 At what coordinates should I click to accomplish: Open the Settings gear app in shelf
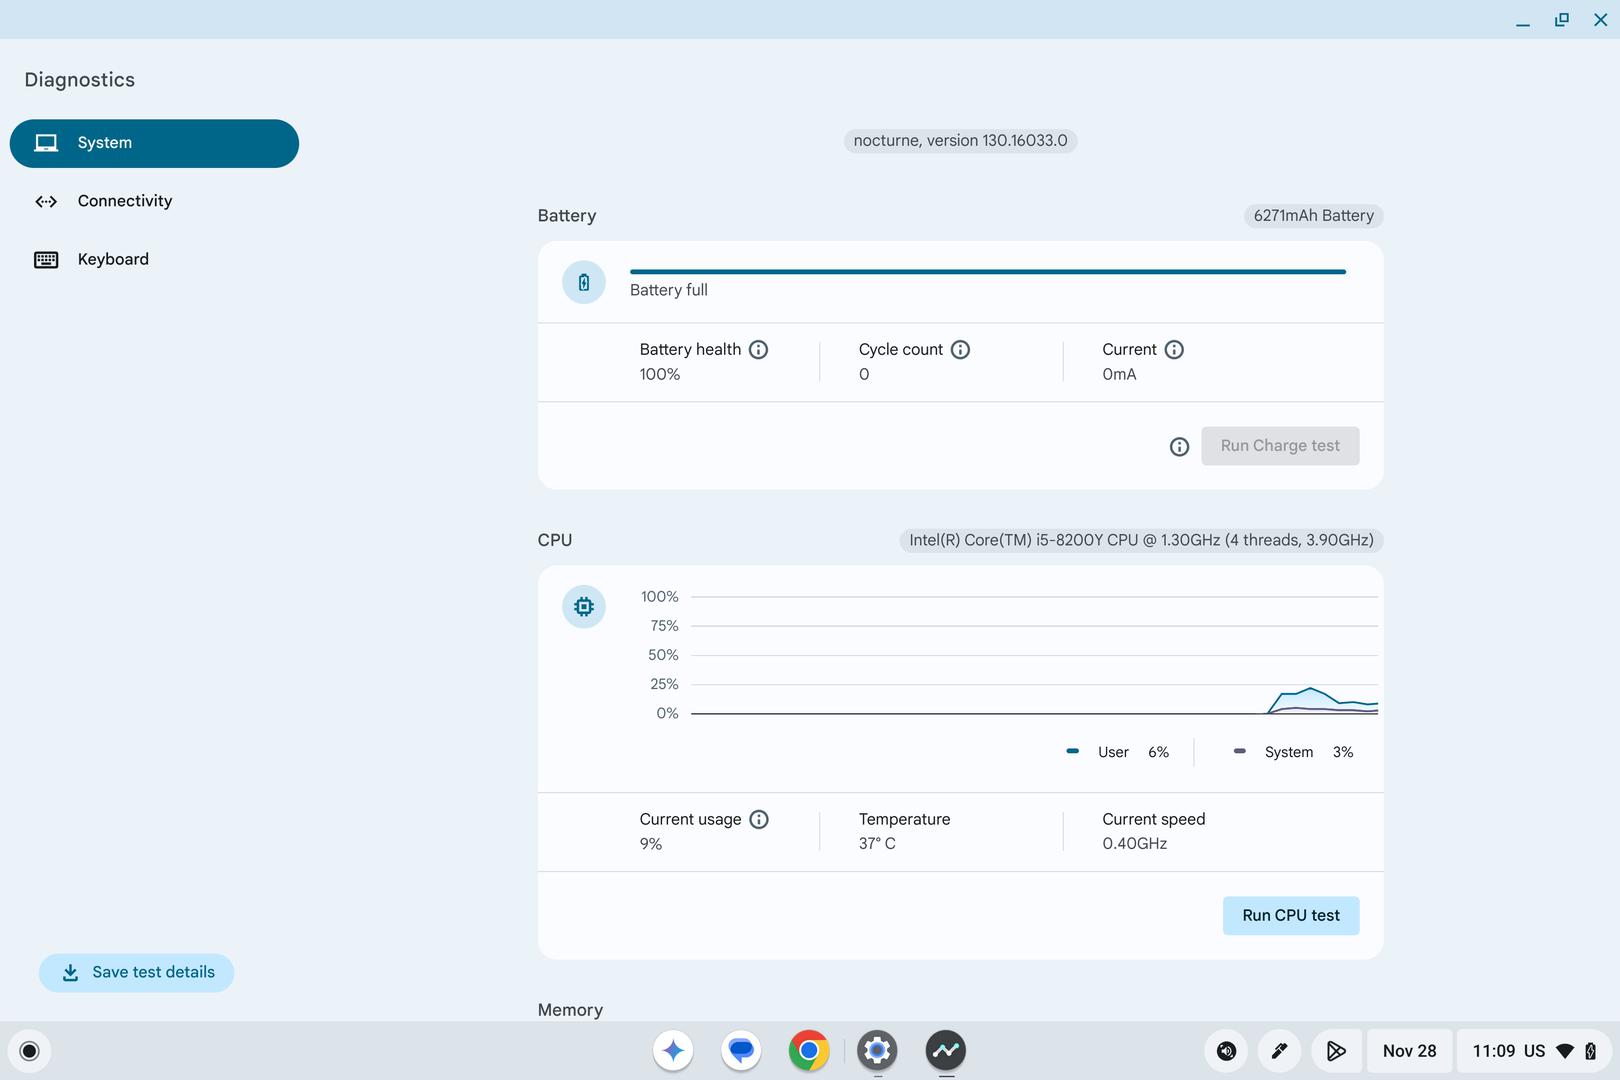coord(877,1051)
